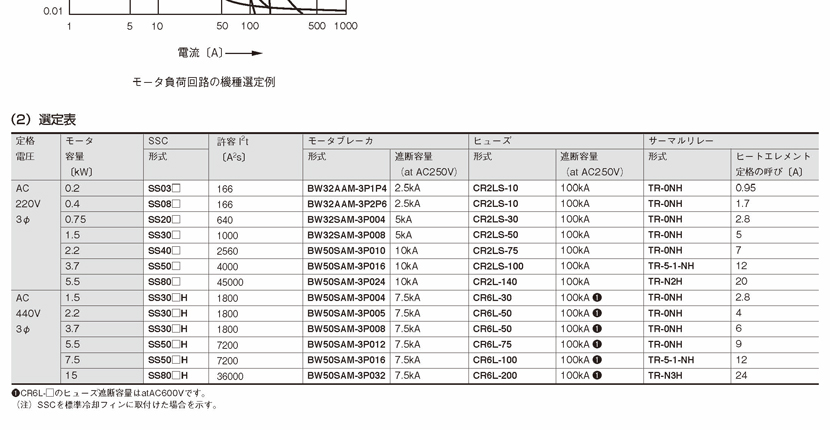Click the motor capacity "0.75"
Image resolution: width=830 pixels, height=430 pixels.
click(76, 219)
